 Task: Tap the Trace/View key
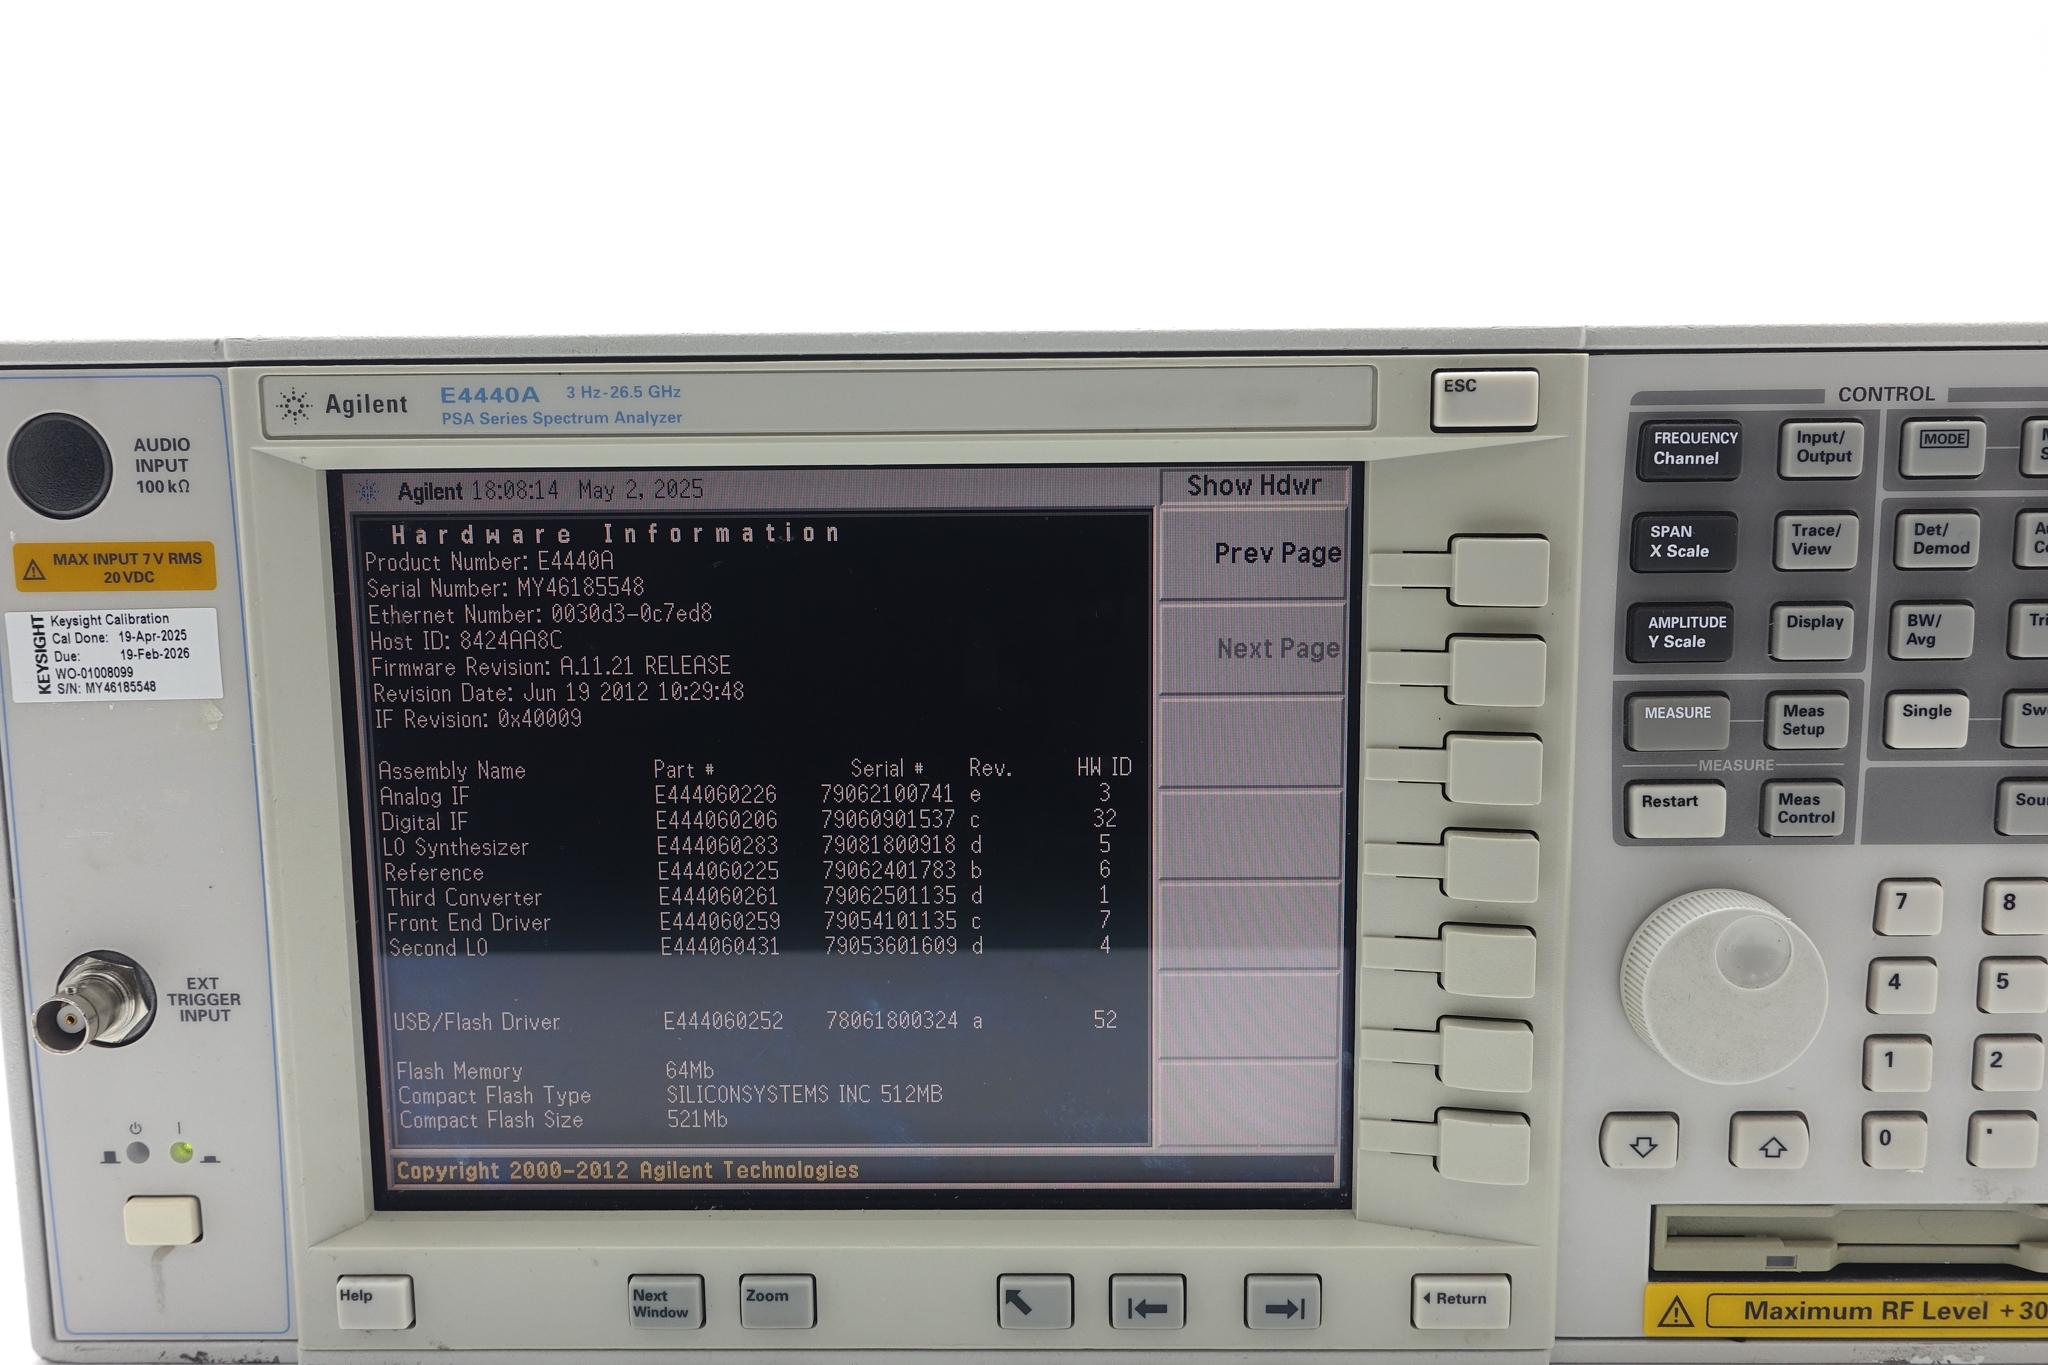pos(1815,540)
